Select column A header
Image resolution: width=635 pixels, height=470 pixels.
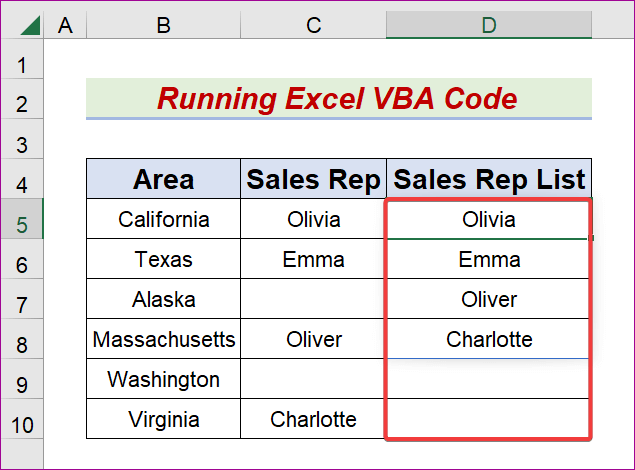coord(66,25)
